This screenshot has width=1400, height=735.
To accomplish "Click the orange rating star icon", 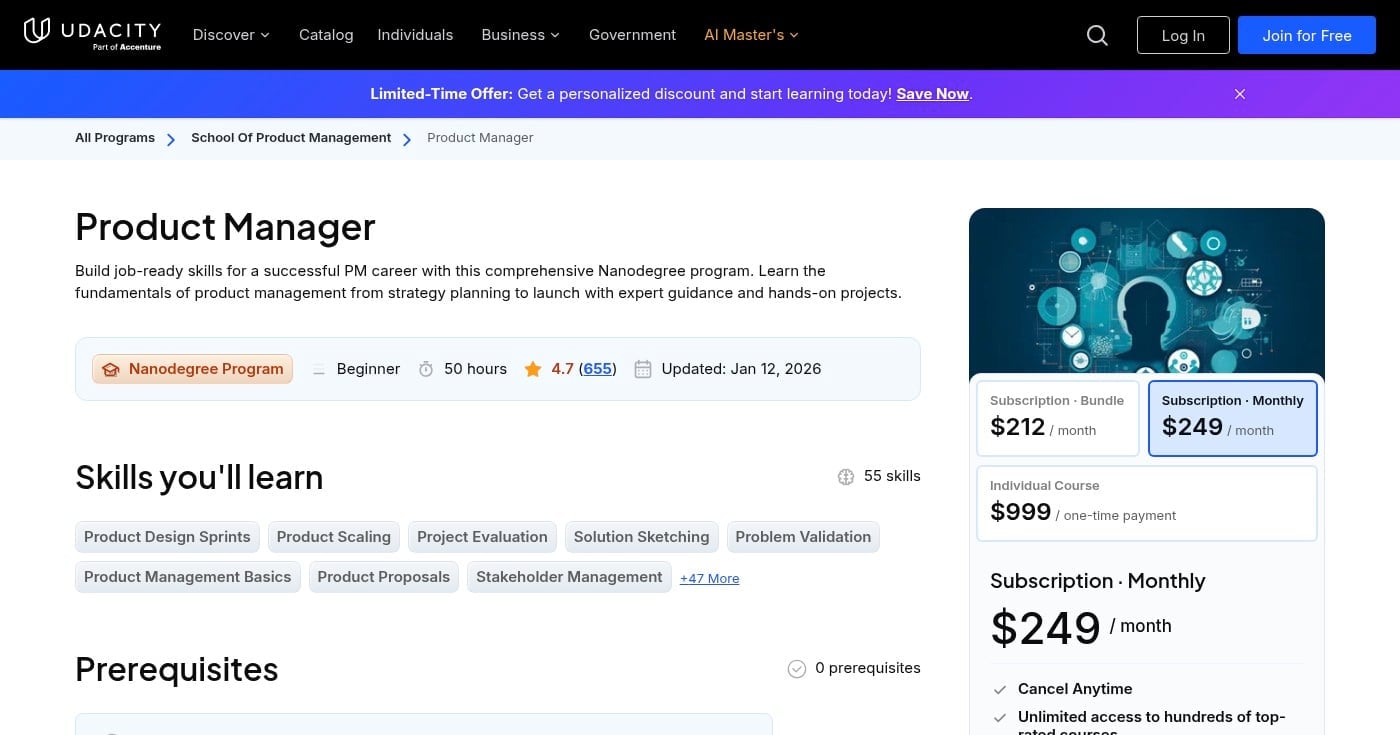I will pyautogui.click(x=533, y=369).
